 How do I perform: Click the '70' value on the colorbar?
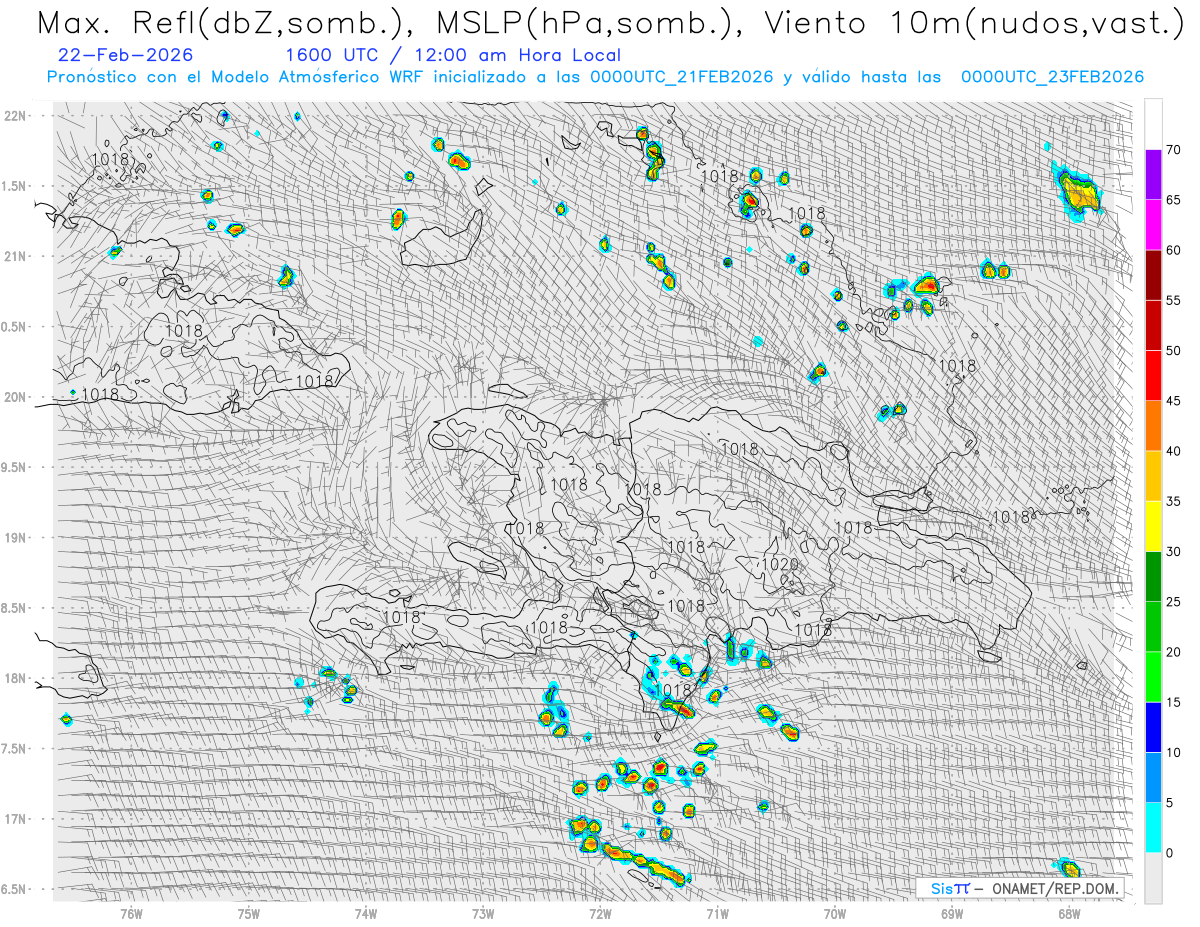[1173, 150]
